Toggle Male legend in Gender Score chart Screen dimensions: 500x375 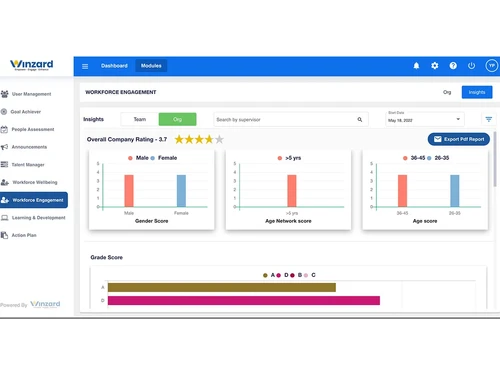(x=138, y=158)
